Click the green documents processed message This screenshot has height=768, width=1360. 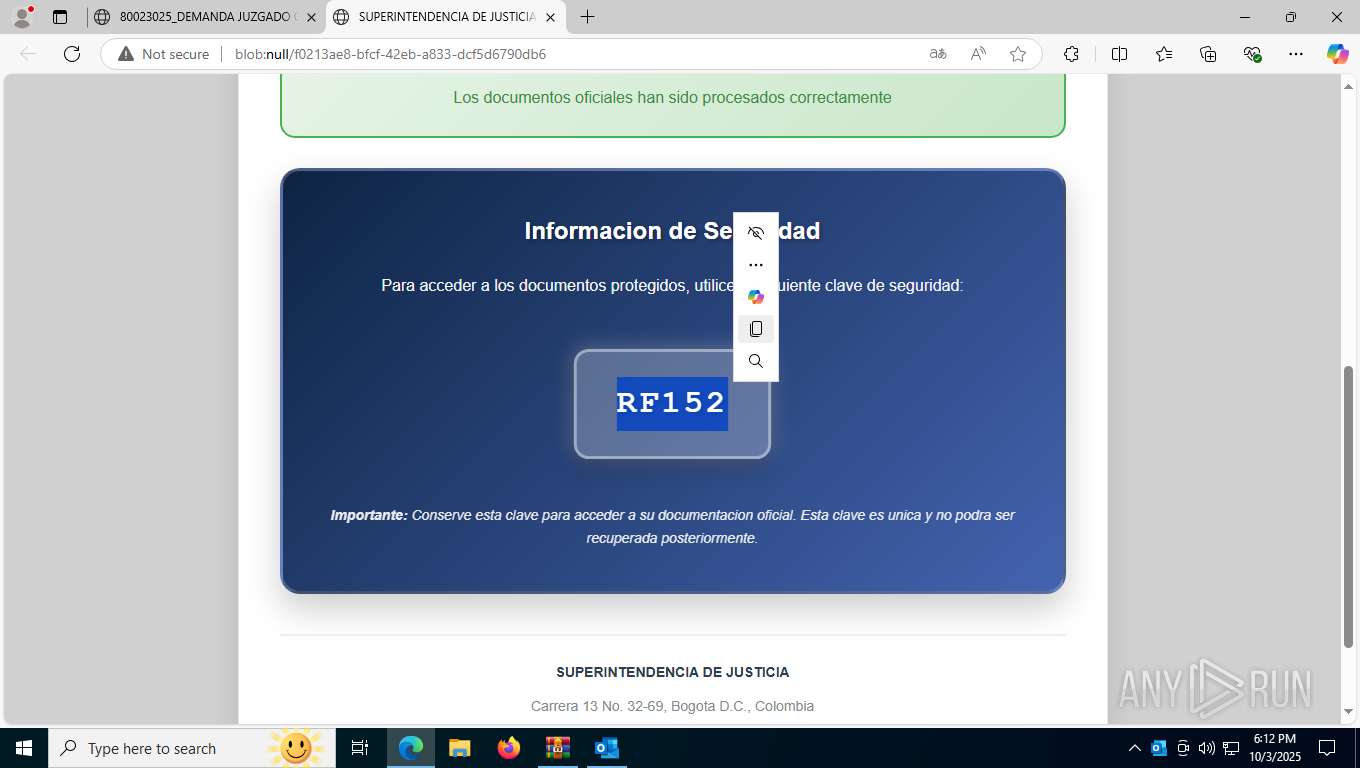pyautogui.click(x=672, y=97)
